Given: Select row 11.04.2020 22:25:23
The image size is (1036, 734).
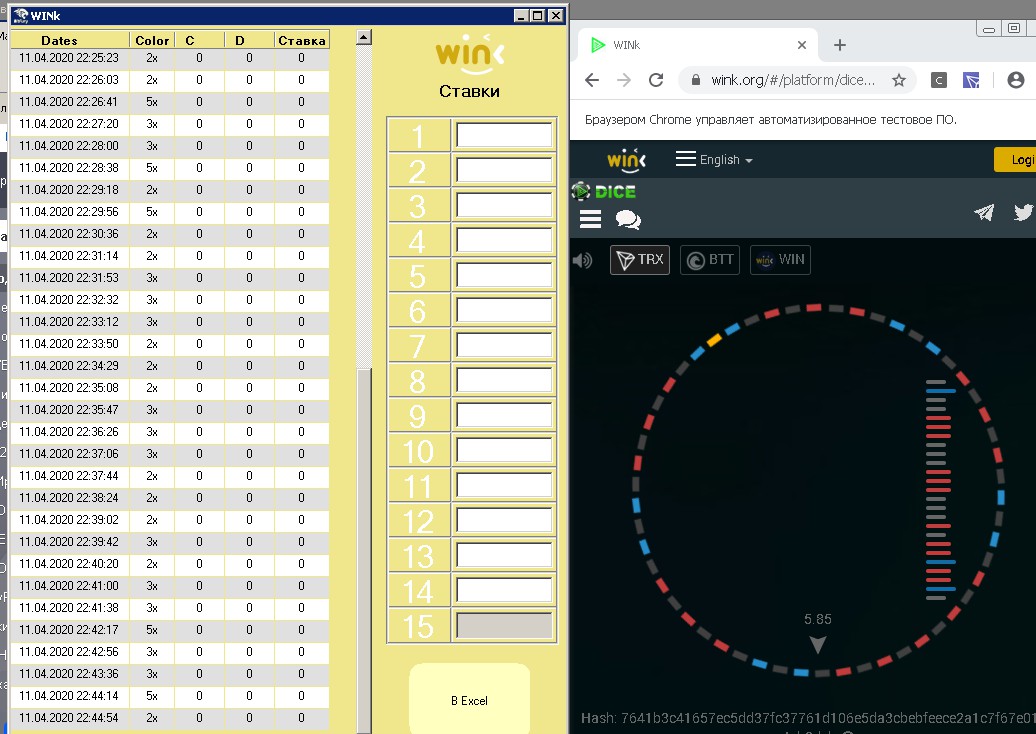Looking at the screenshot, I should (x=170, y=58).
